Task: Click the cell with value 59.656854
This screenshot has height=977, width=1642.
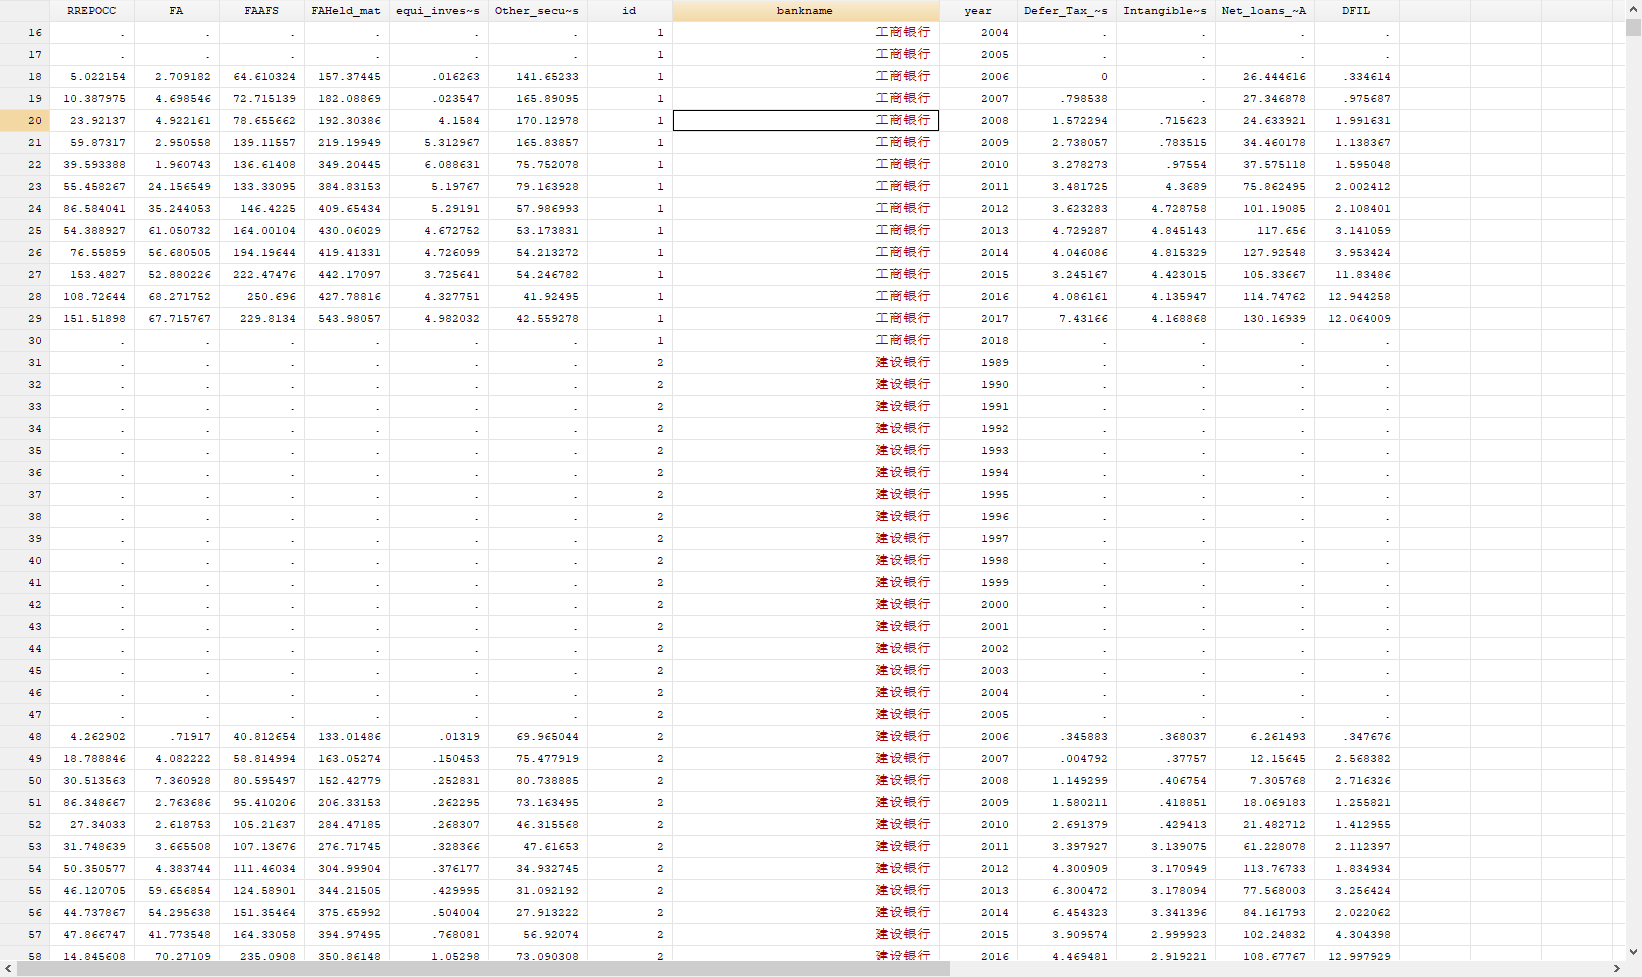Action: [x=176, y=891]
